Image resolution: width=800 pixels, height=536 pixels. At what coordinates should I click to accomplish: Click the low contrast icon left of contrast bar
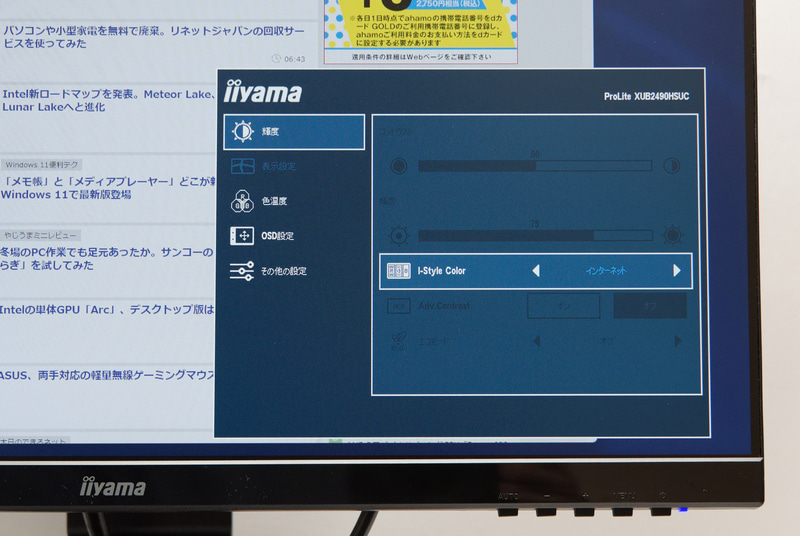click(398, 166)
